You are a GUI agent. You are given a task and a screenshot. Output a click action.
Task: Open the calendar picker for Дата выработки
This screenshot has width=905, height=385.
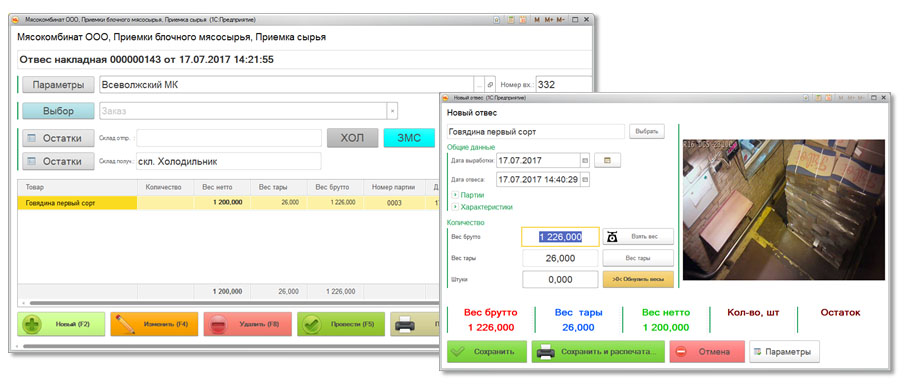pos(585,160)
